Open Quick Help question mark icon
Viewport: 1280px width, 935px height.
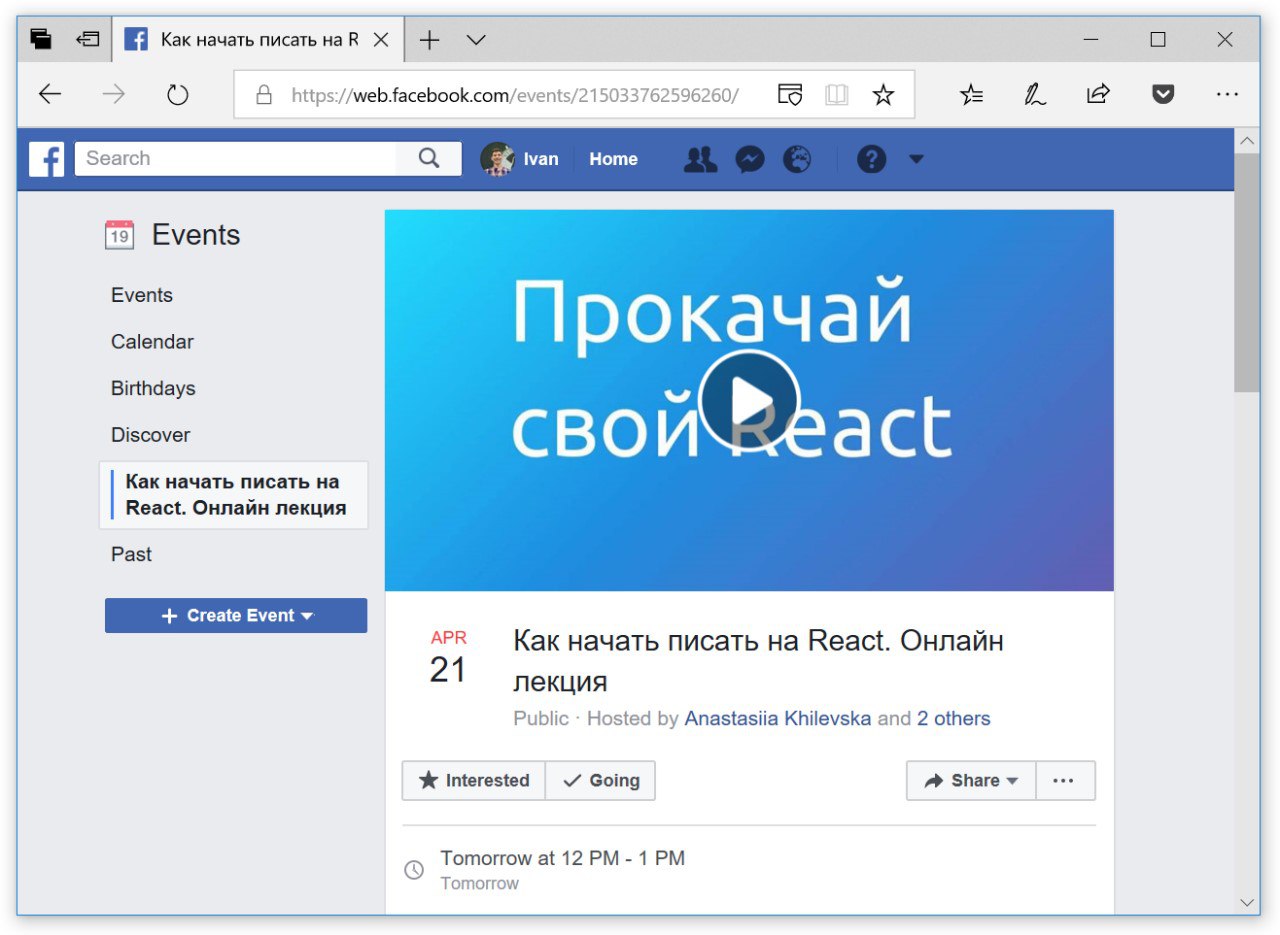click(x=872, y=159)
